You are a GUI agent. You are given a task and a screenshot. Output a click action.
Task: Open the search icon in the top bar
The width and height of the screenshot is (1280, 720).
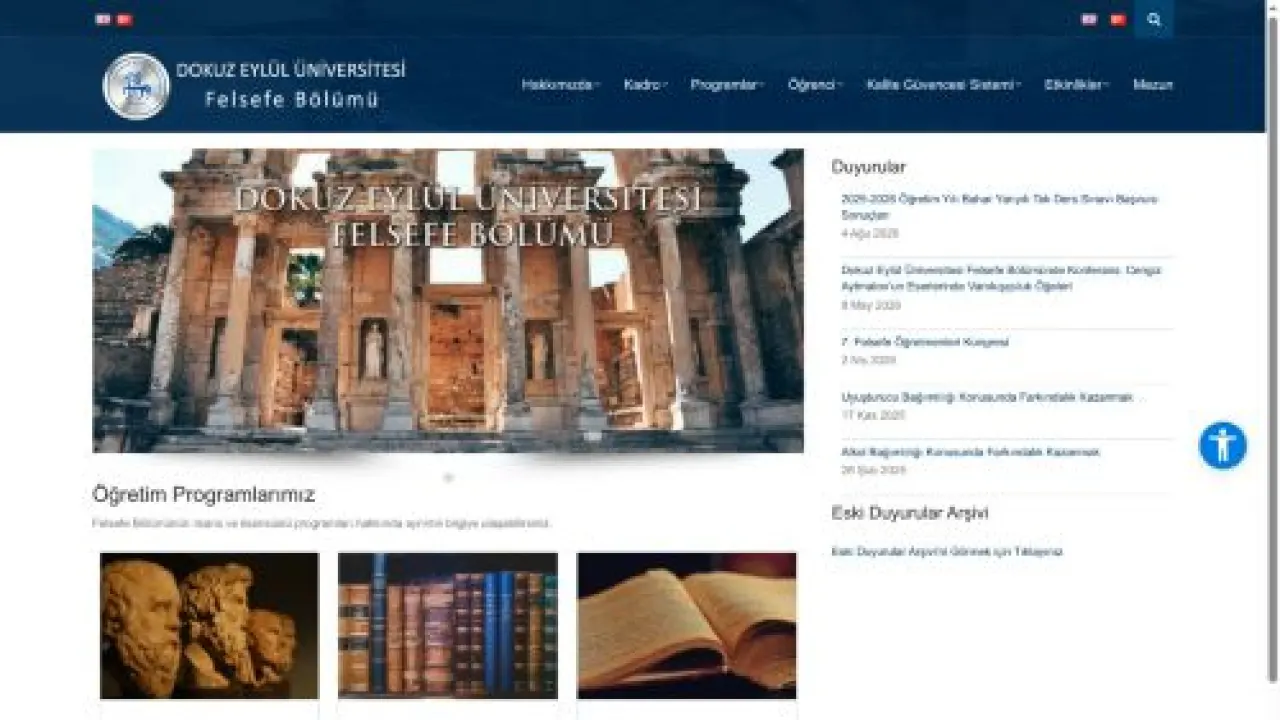click(x=1154, y=19)
